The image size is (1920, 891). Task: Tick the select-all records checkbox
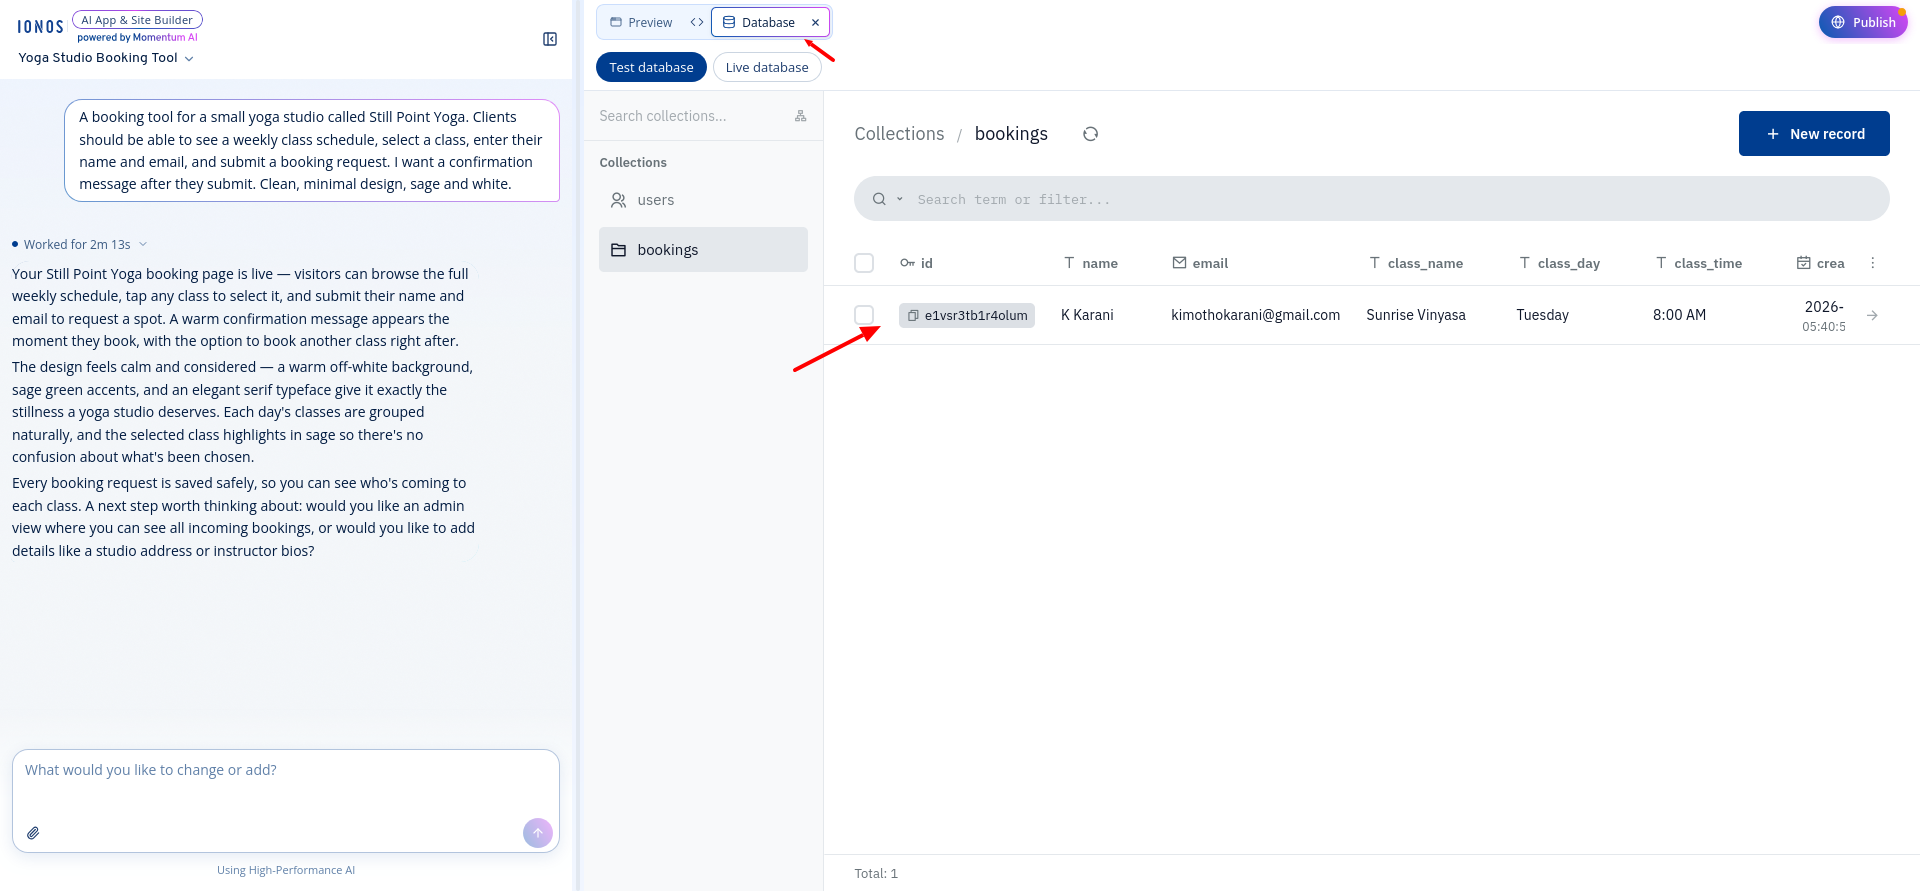(864, 263)
